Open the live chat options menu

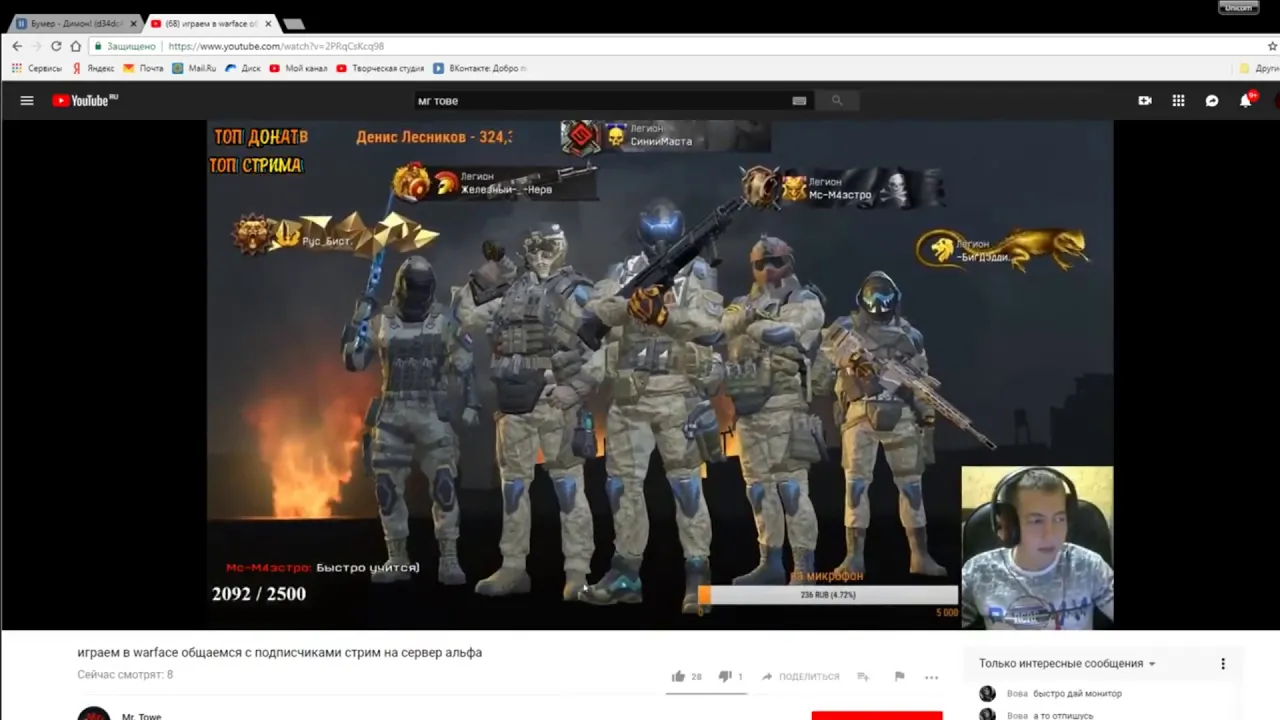[1222, 663]
